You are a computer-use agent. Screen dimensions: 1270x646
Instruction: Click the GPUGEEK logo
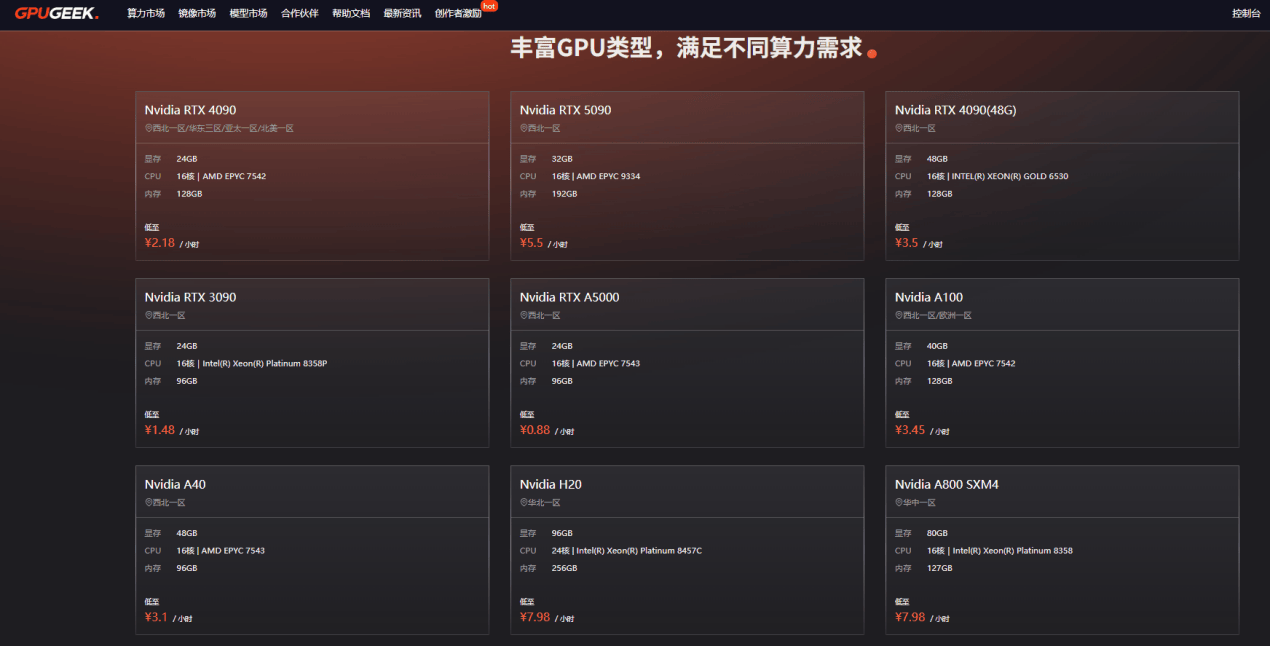pos(56,13)
